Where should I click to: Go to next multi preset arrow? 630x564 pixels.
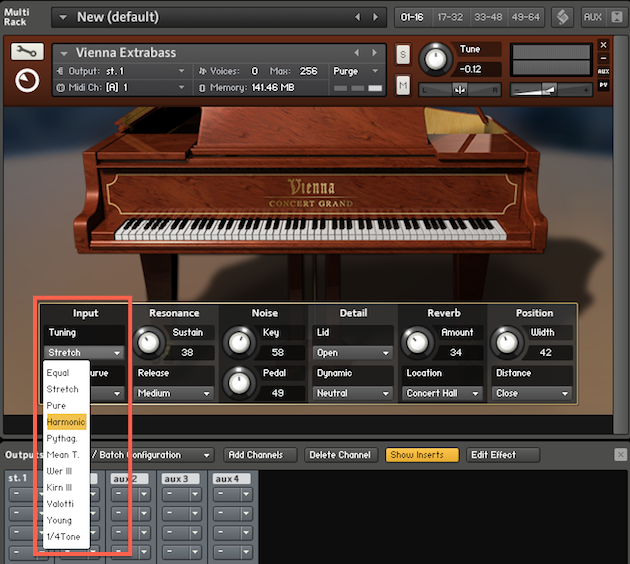tap(376, 17)
